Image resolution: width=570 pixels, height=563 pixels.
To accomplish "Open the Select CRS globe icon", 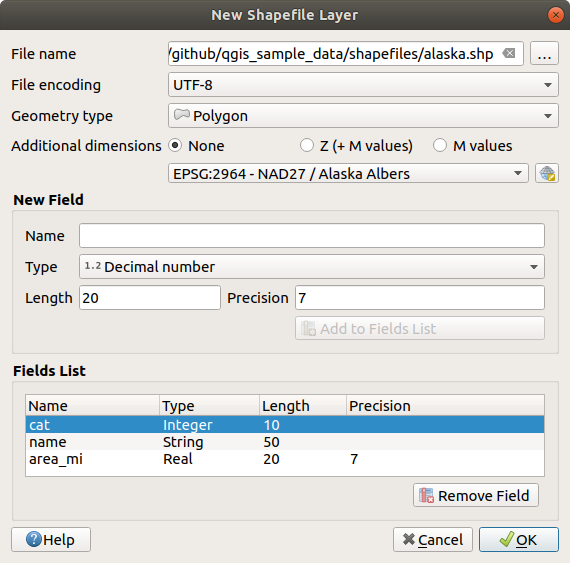I will coord(547,173).
